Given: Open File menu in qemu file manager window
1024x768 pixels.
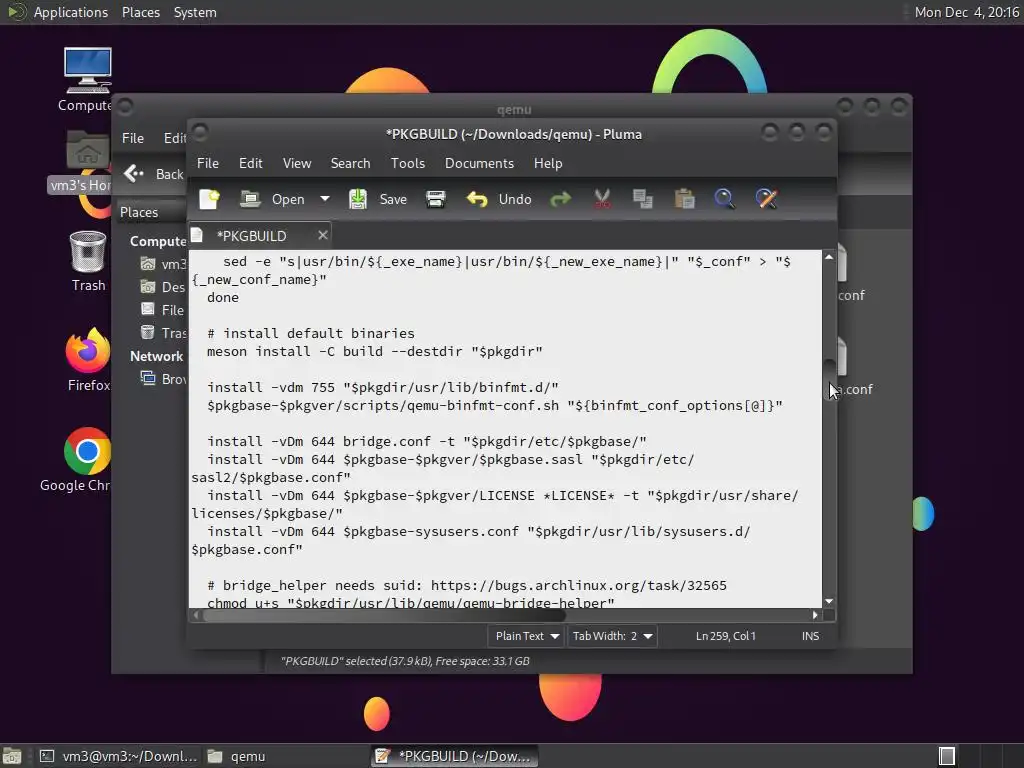Looking at the screenshot, I should point(133,138).
